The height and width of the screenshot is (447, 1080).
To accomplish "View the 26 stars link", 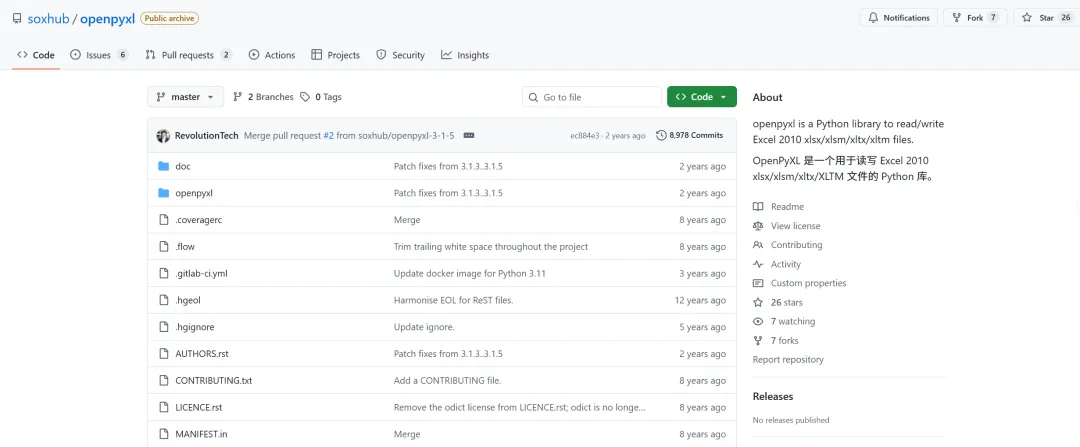I will pyautogui.click(x=778, y=302).
